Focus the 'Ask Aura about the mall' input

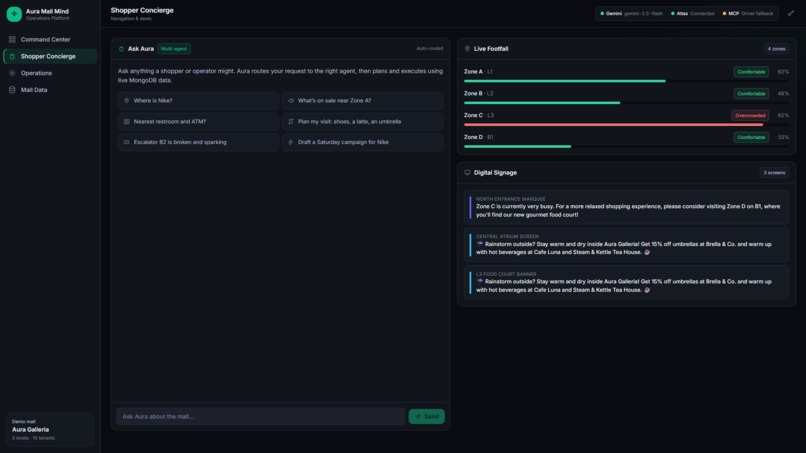point(261,416)
